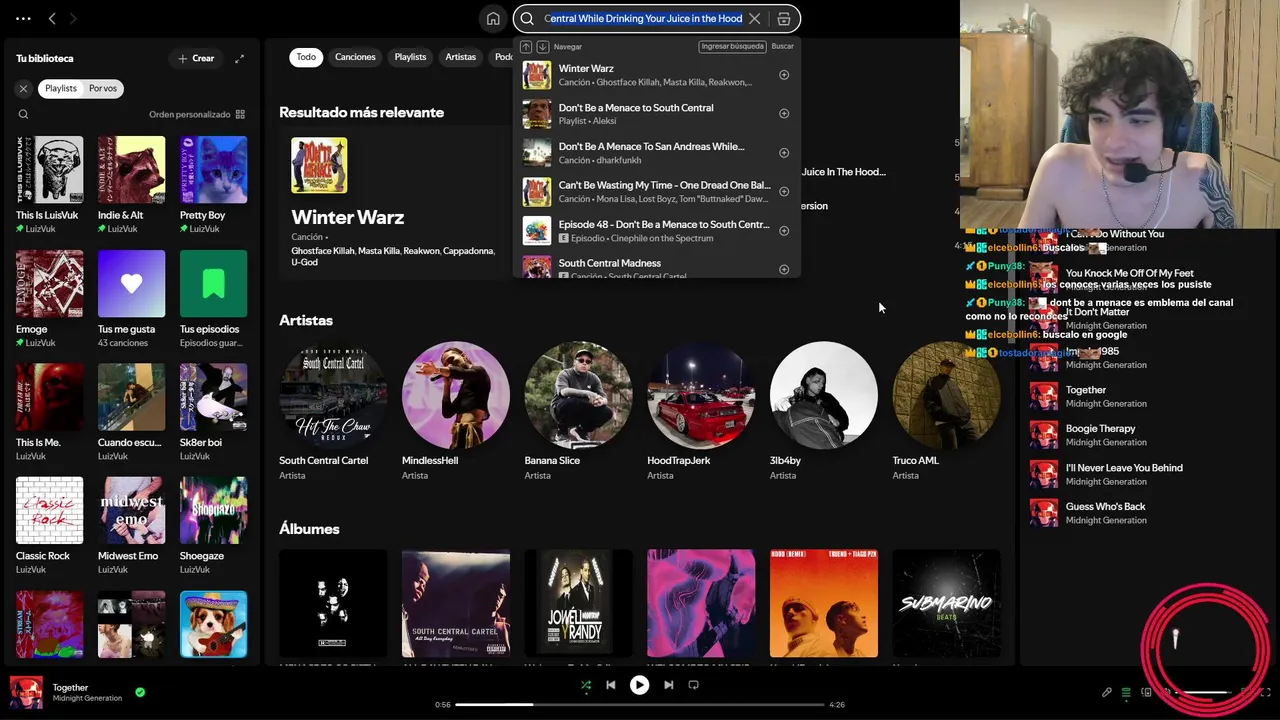The image size is (1280, 720).
Task: Select the Playlists library filter chip
Action: (60, 88)
